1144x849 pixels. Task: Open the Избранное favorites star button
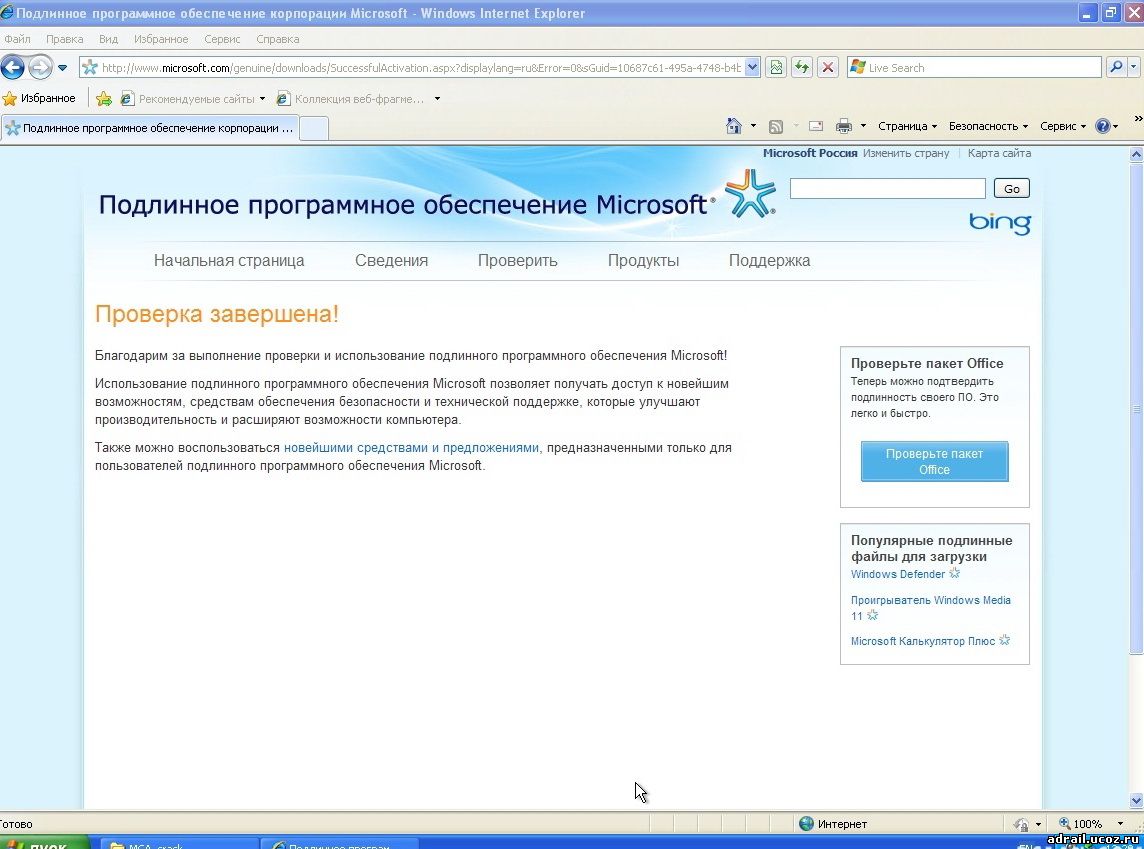[x=39, y=98]
